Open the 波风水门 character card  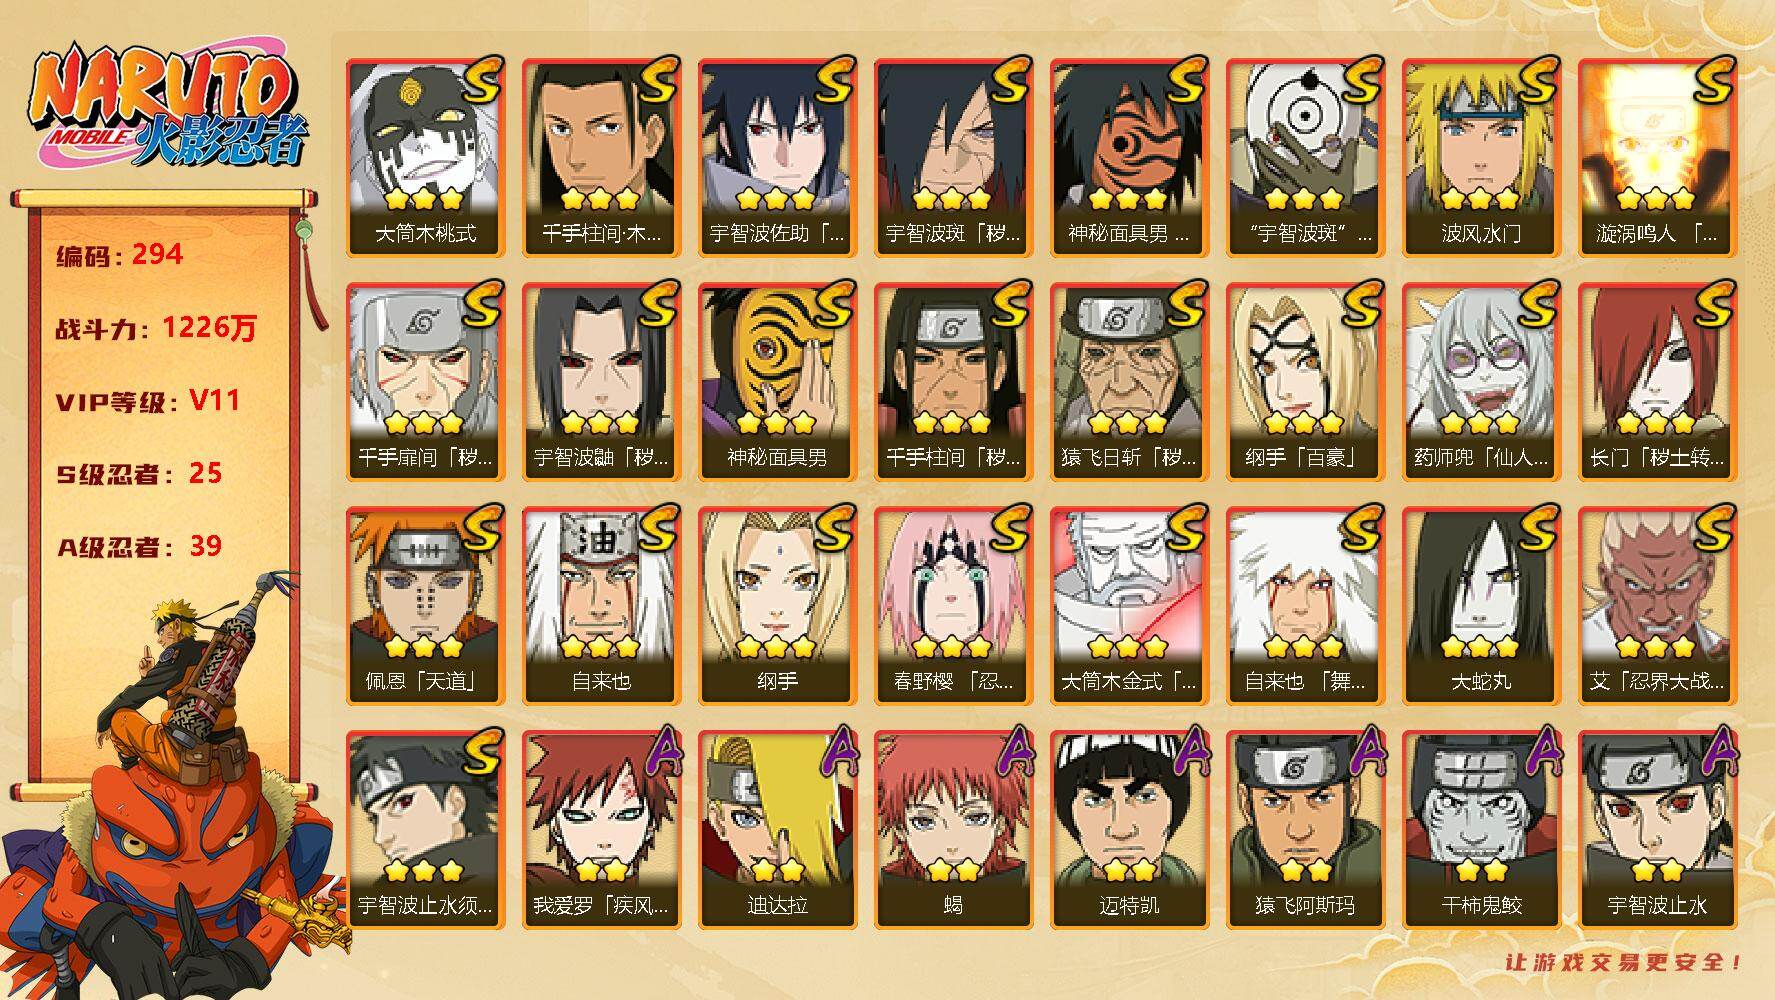1481,158
